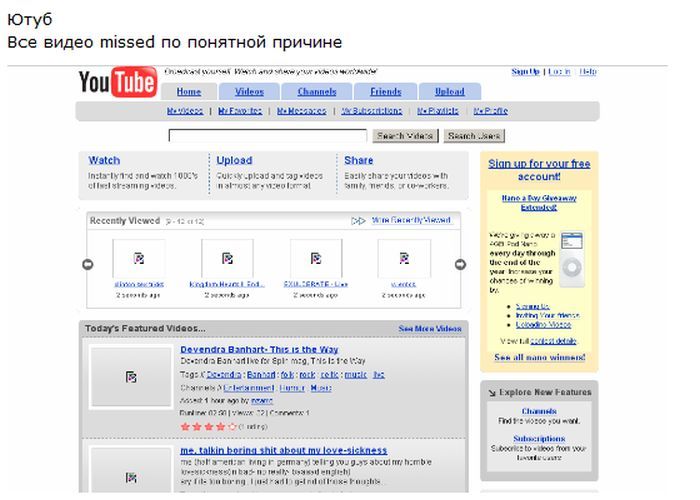Switch to the Videos tab
Viewport: 700px width, 500px height.
click(249, 92)
